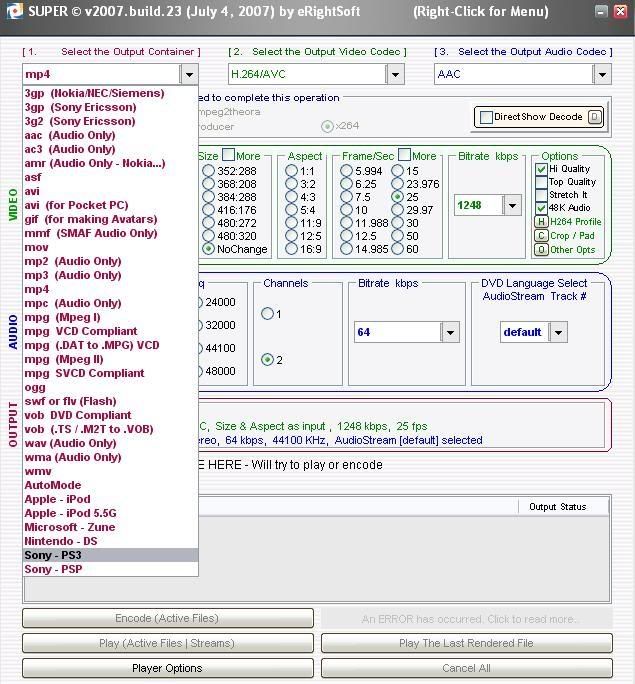The width and height of the screenshot is (635, 684).
Task: Minimize the SUPER window
Action: pos(601,11)
